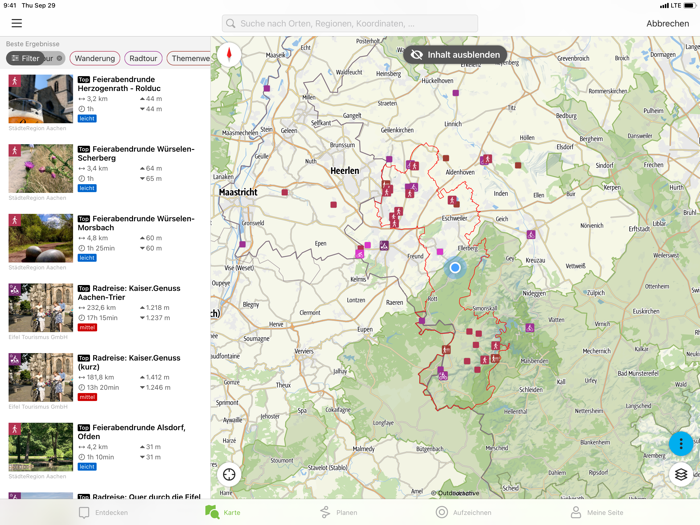Click the Eupen label on map

pyautogui.click(x=365, y=329)
